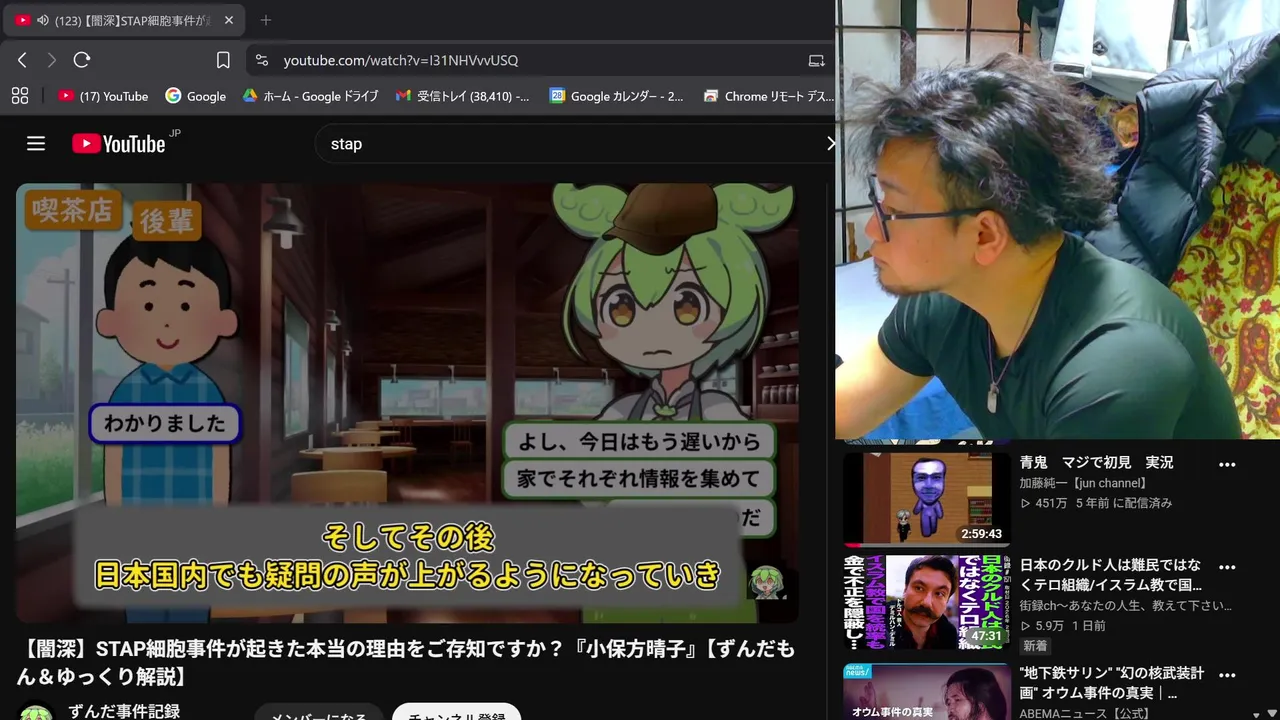The width and height of the screenshot is (1280, 720).
Task: Open 日本のクルド人は難民ではなくテロ組織 title
Action: (1111, 575)
